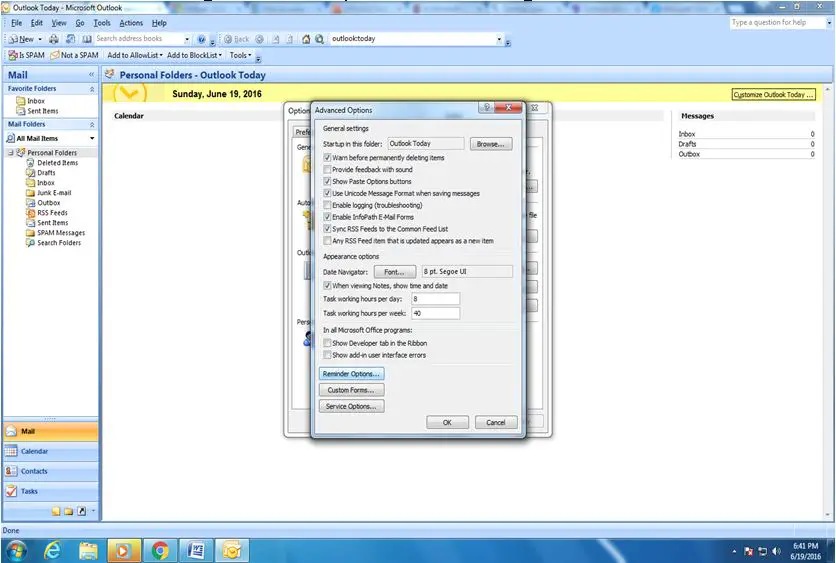Screen dimensions: 836x563
Task: Toggle Use Unicode Message Format checkbox
Action: pyautogui.click(x=327, y=193)
